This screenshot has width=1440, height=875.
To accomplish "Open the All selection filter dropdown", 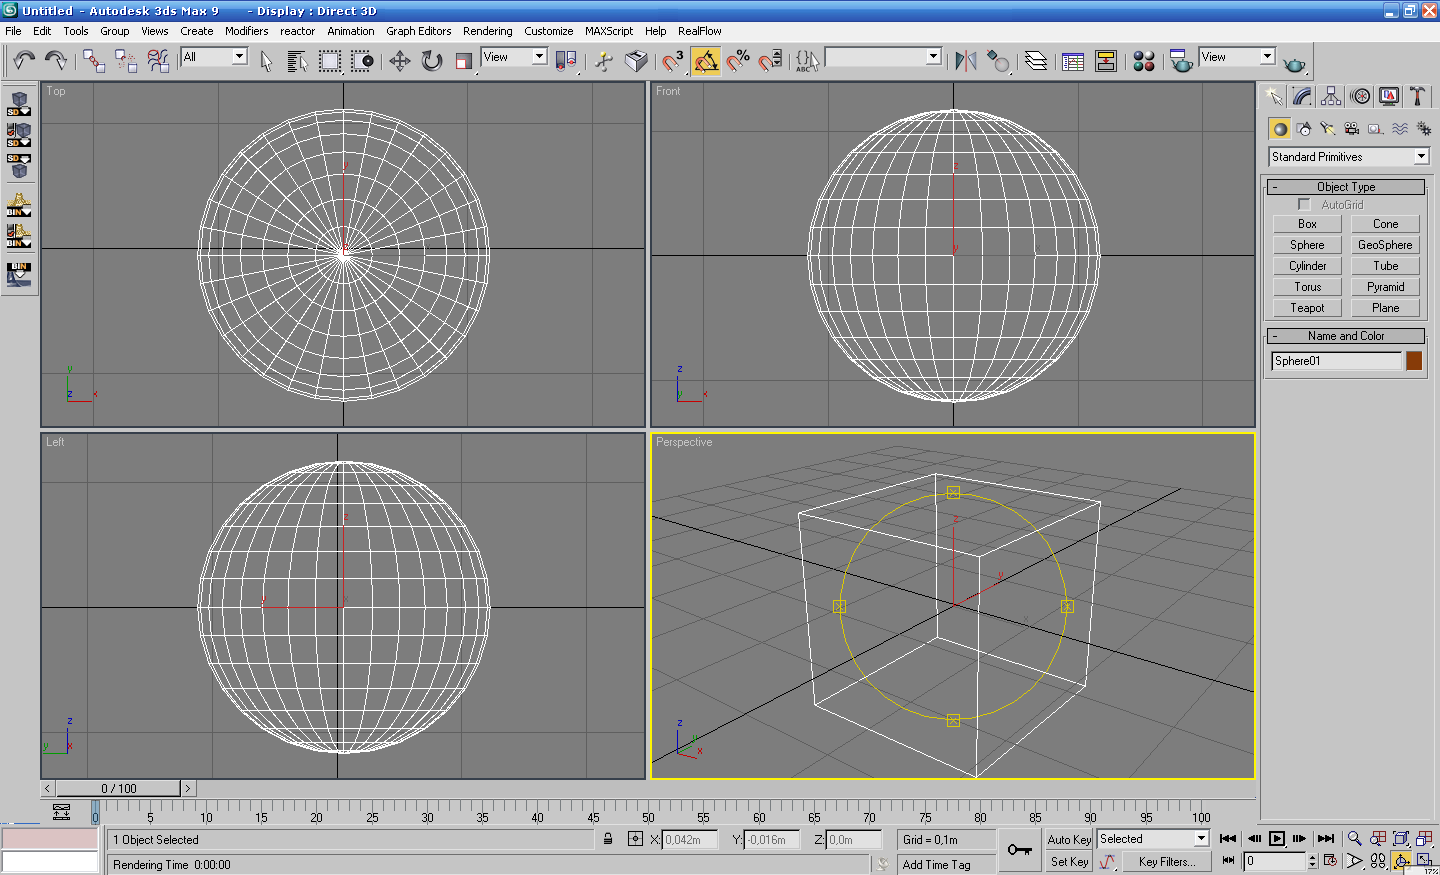I will [239, 57].
